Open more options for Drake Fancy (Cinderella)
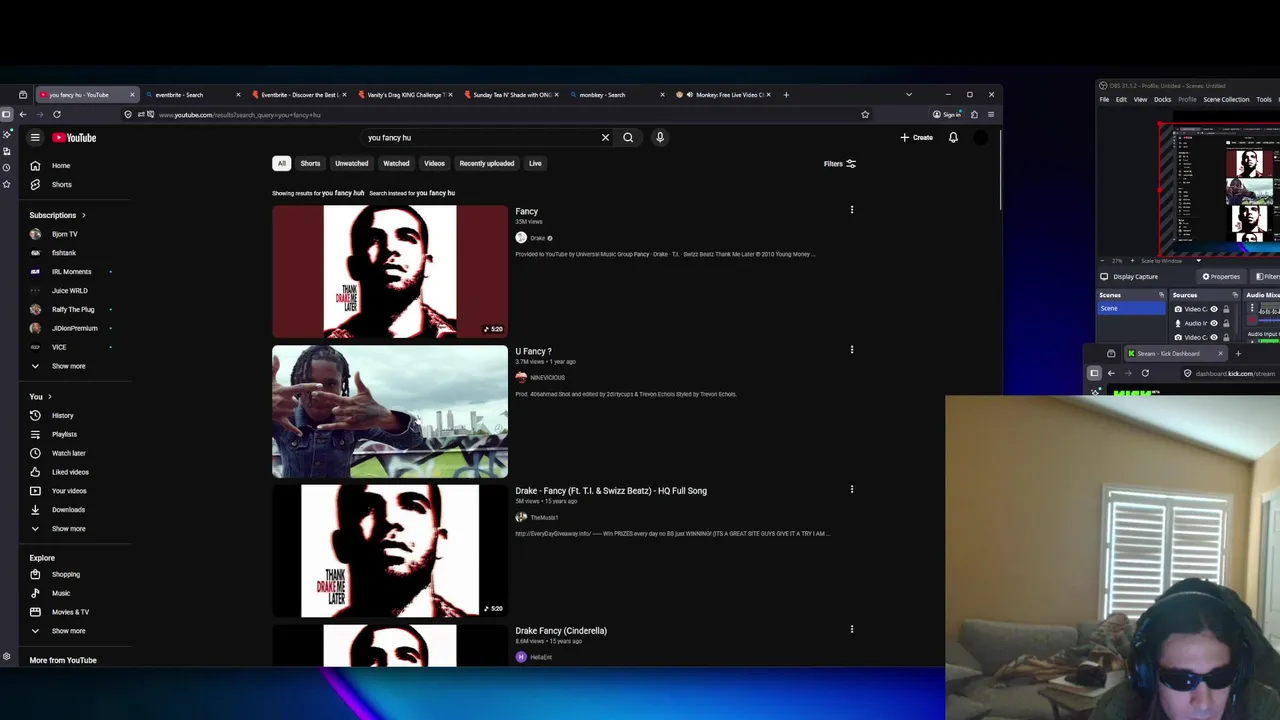This screenshot has height=720, width=1280. click(x=852, y=630)
